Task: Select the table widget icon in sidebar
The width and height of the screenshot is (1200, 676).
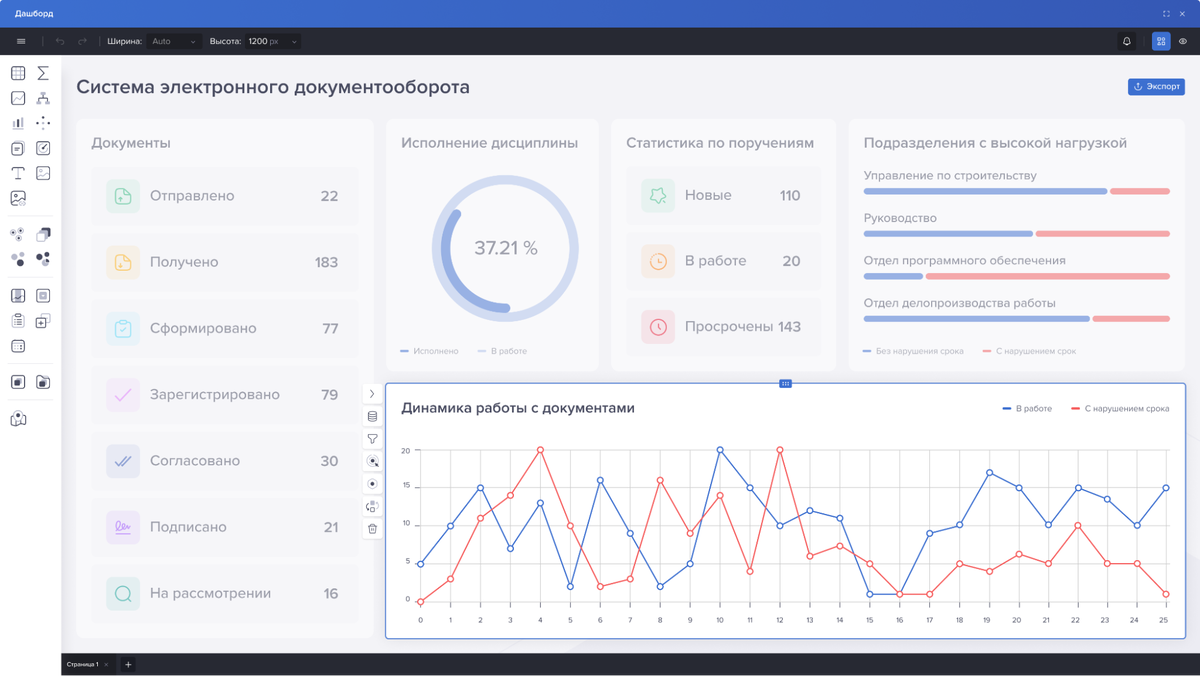Action: [x=18, y=73]
